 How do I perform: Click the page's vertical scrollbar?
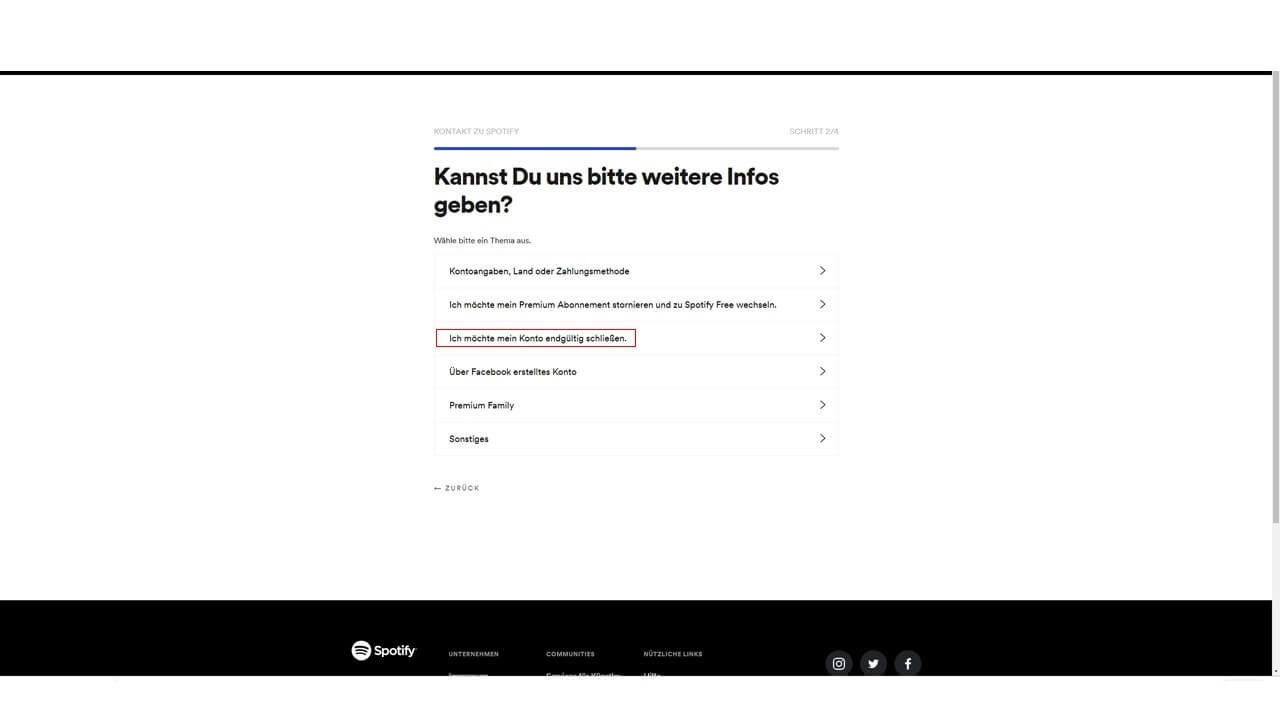[x=1275, y=297]
